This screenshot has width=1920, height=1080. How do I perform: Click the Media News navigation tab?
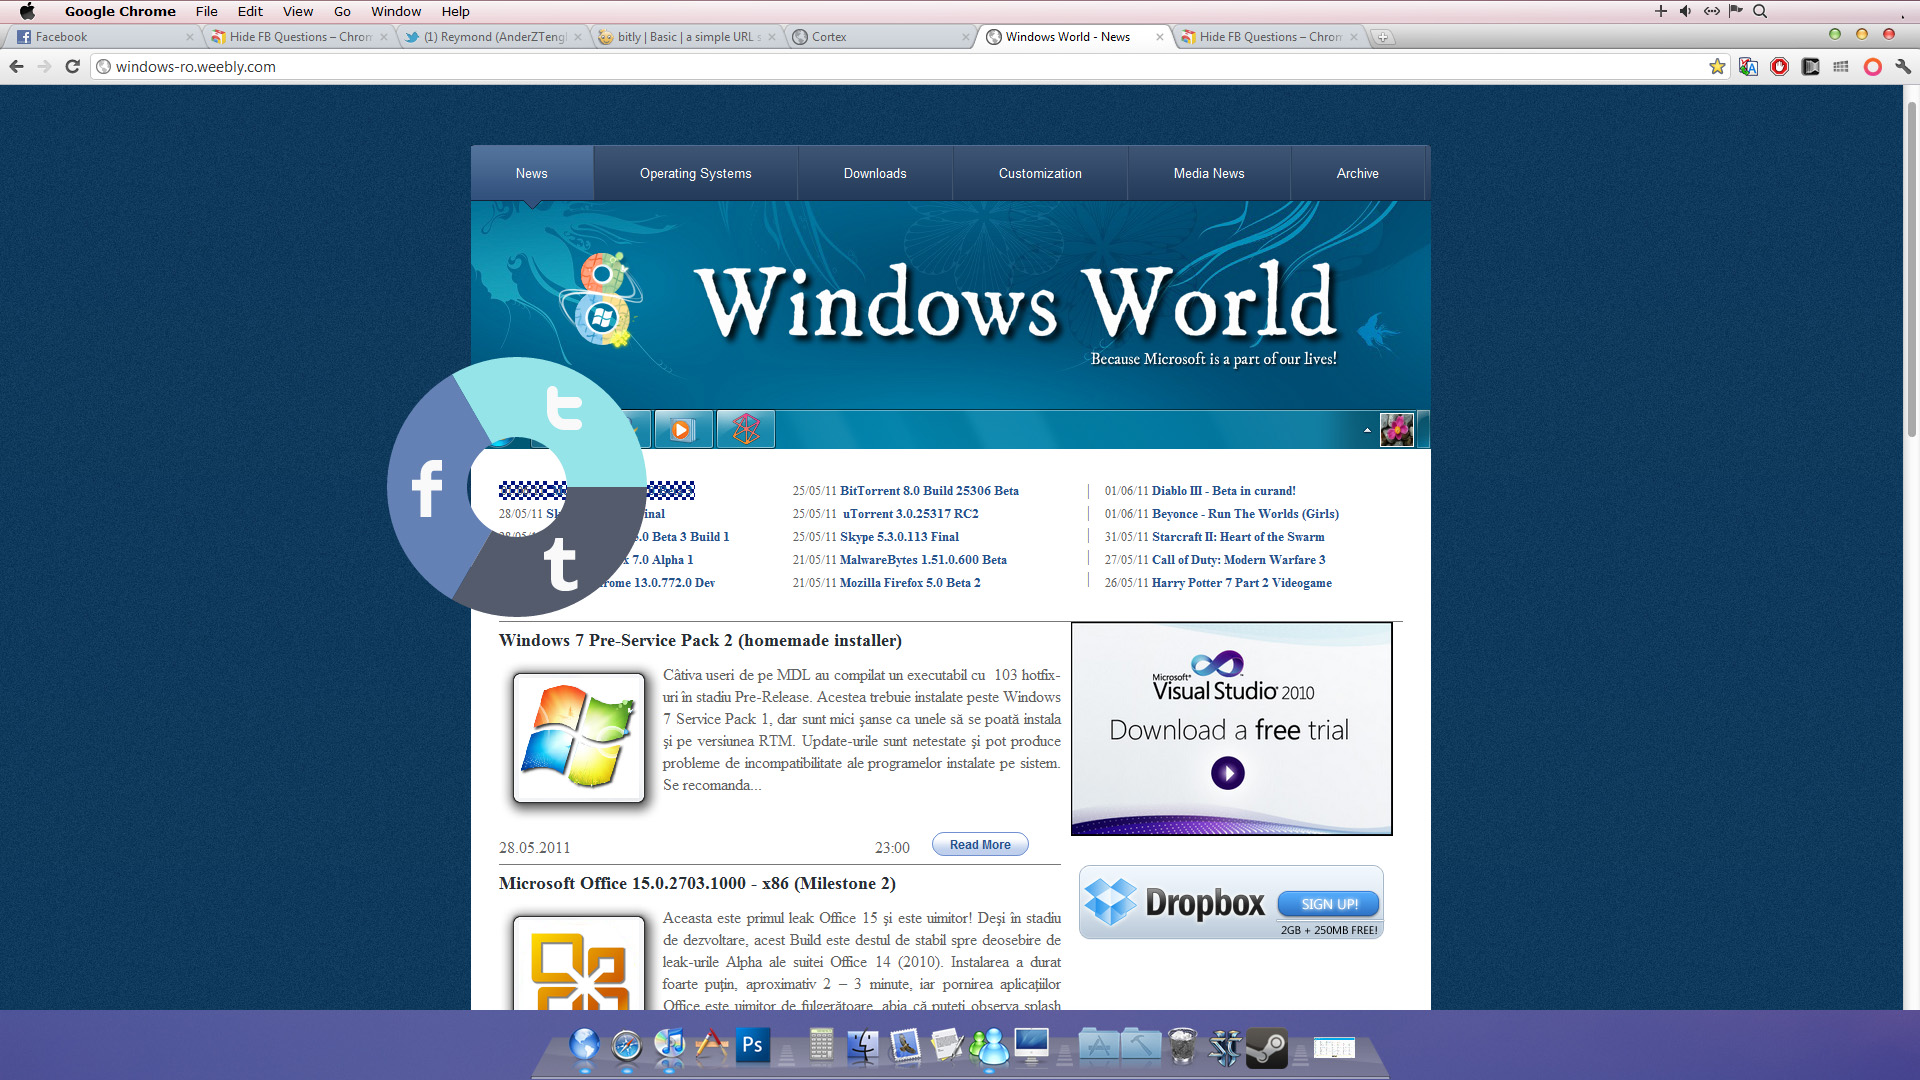tap(1209, 173)
